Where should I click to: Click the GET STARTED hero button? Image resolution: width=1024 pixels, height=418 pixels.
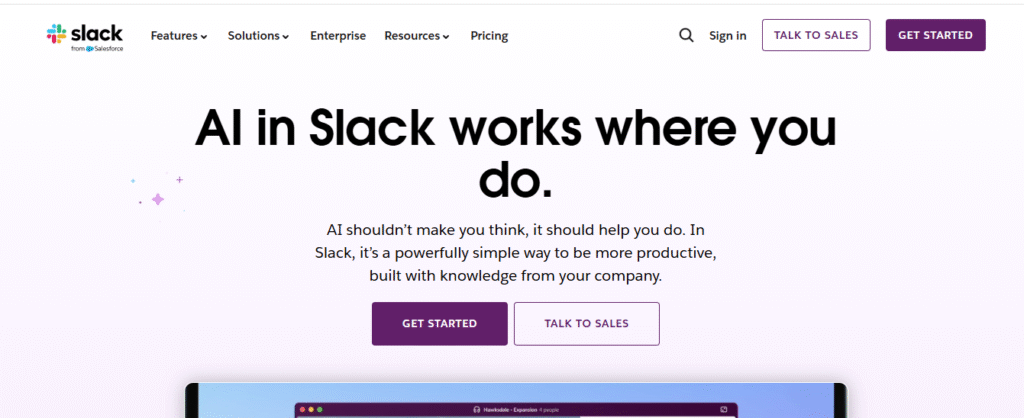pos(440,323)
